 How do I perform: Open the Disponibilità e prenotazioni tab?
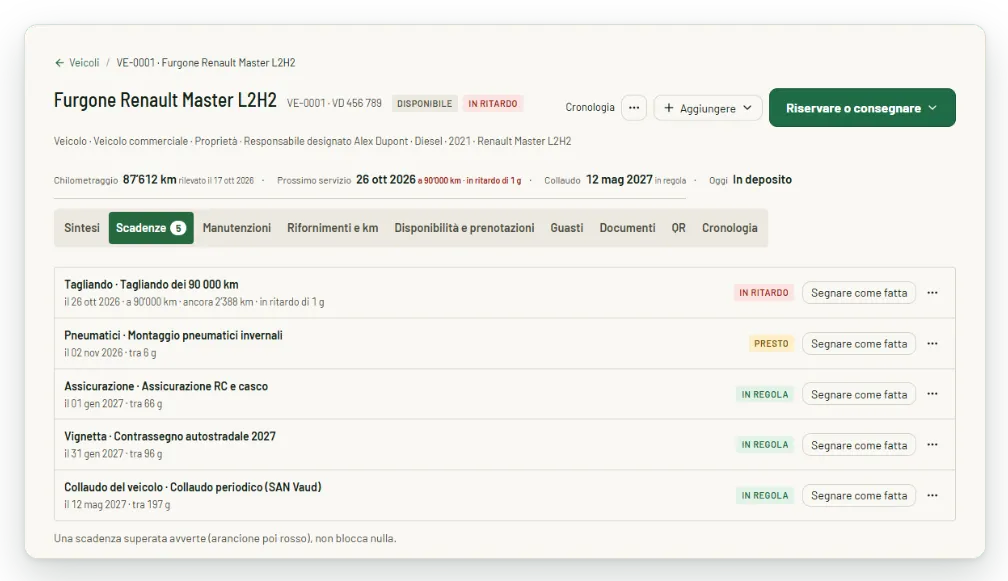(x=464, y=228)
